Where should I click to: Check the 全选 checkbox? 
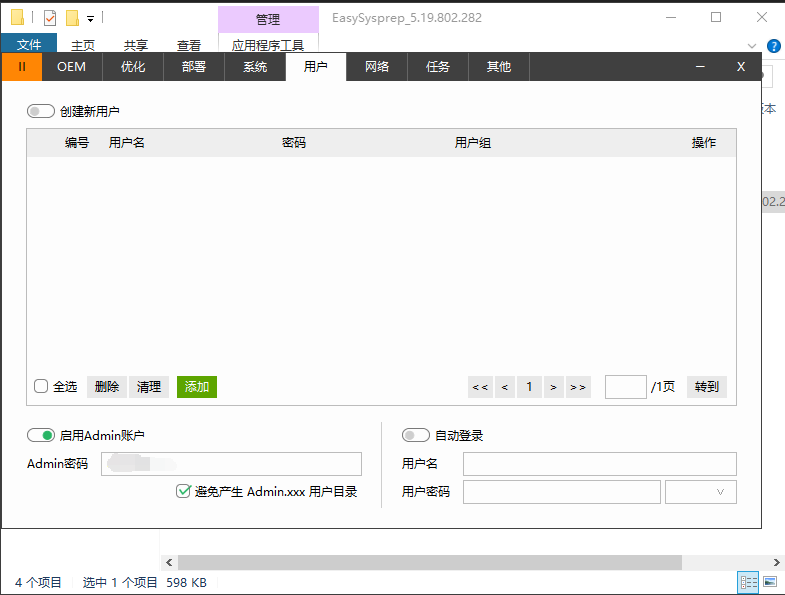(x=41, y=386)
